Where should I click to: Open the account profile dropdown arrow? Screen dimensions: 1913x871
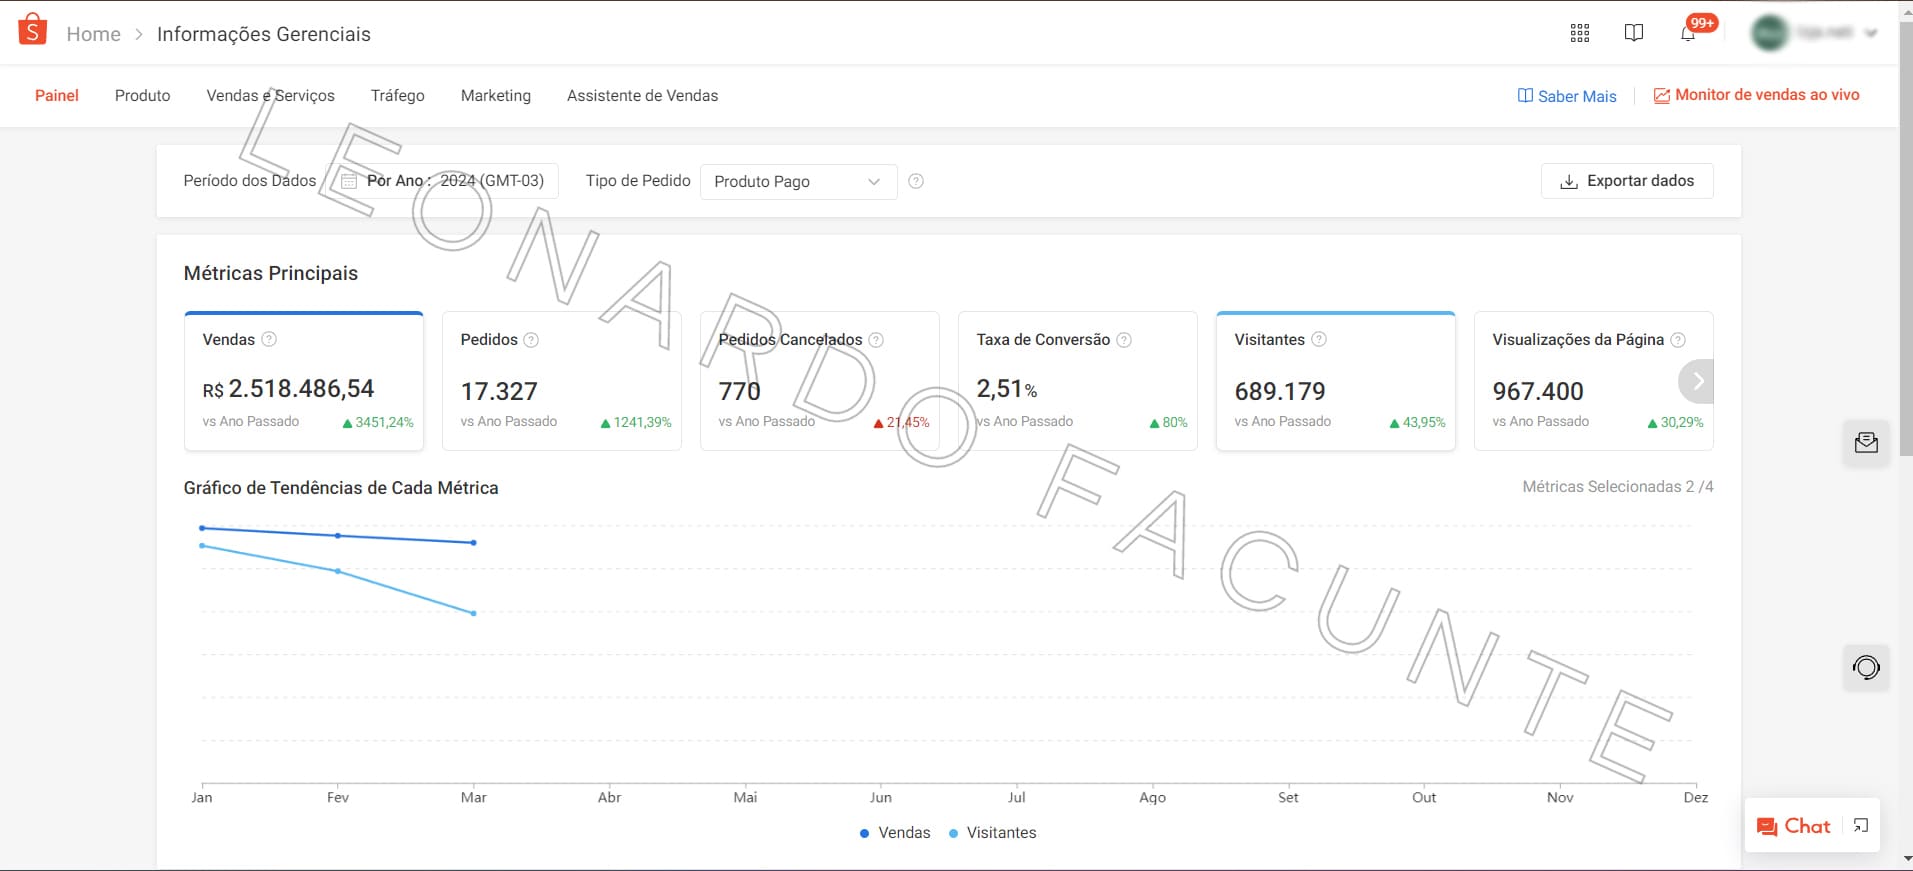(1871, 33)
